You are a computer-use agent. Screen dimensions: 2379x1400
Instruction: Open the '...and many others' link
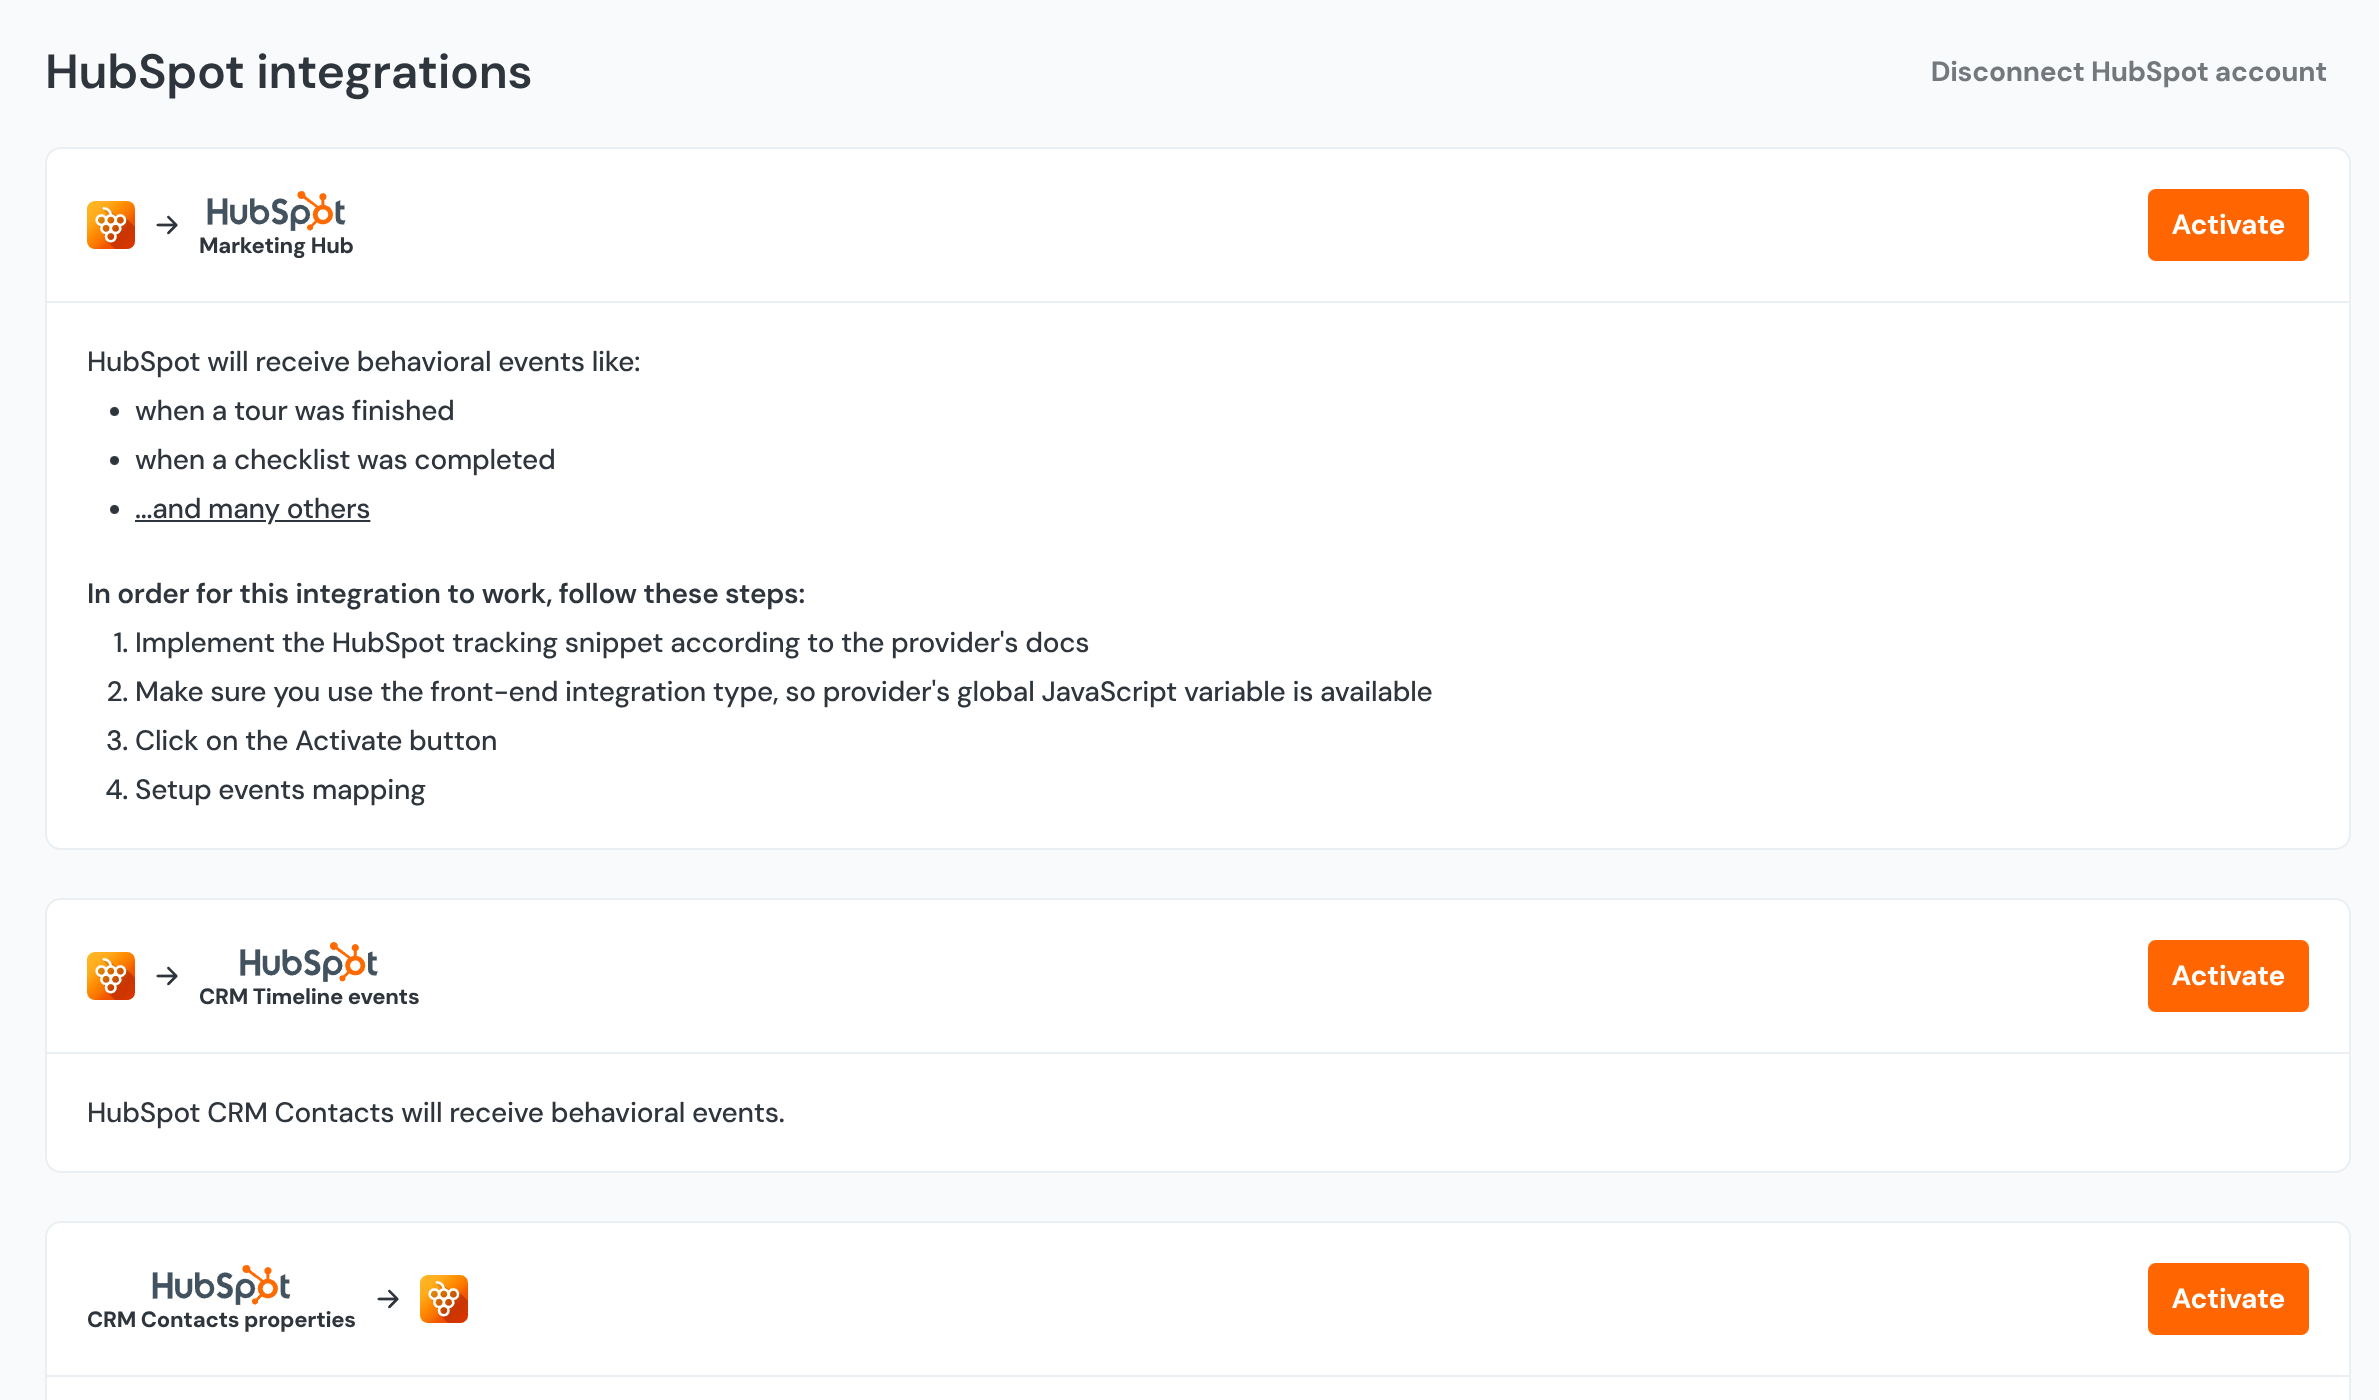(252, 509)
